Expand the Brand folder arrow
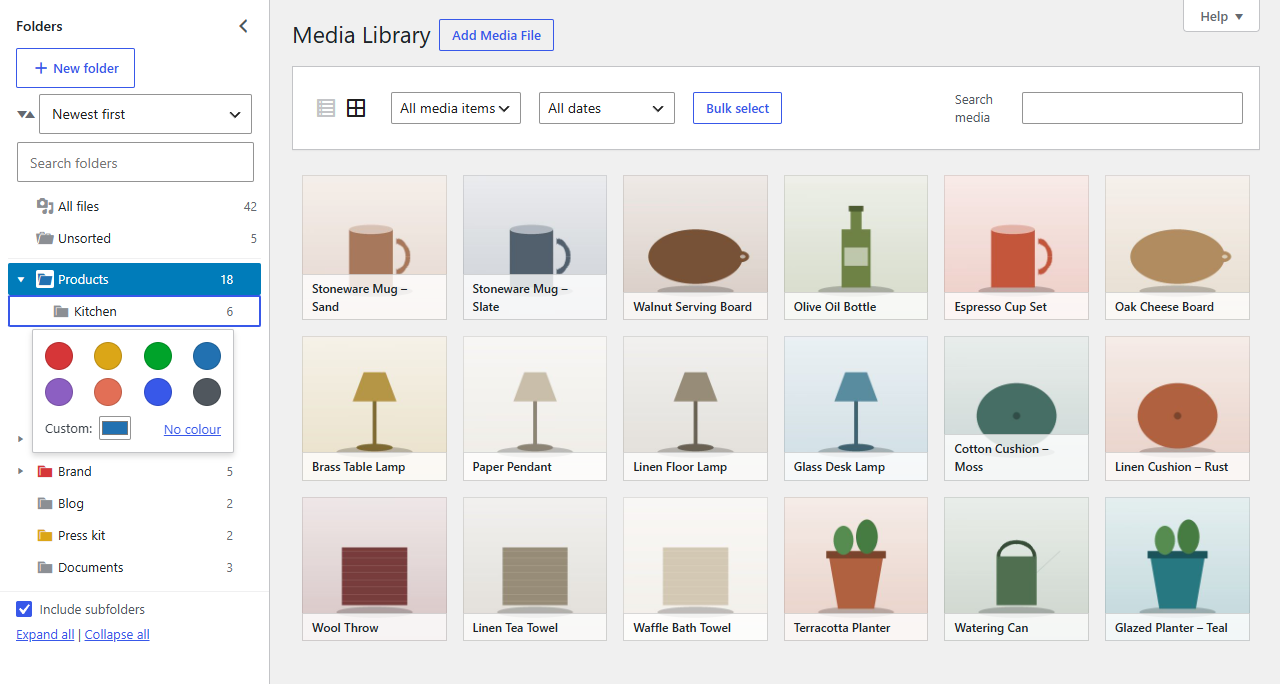This screenshot has width=1280, height=684. pyautogui.click(x=21, y=471)
